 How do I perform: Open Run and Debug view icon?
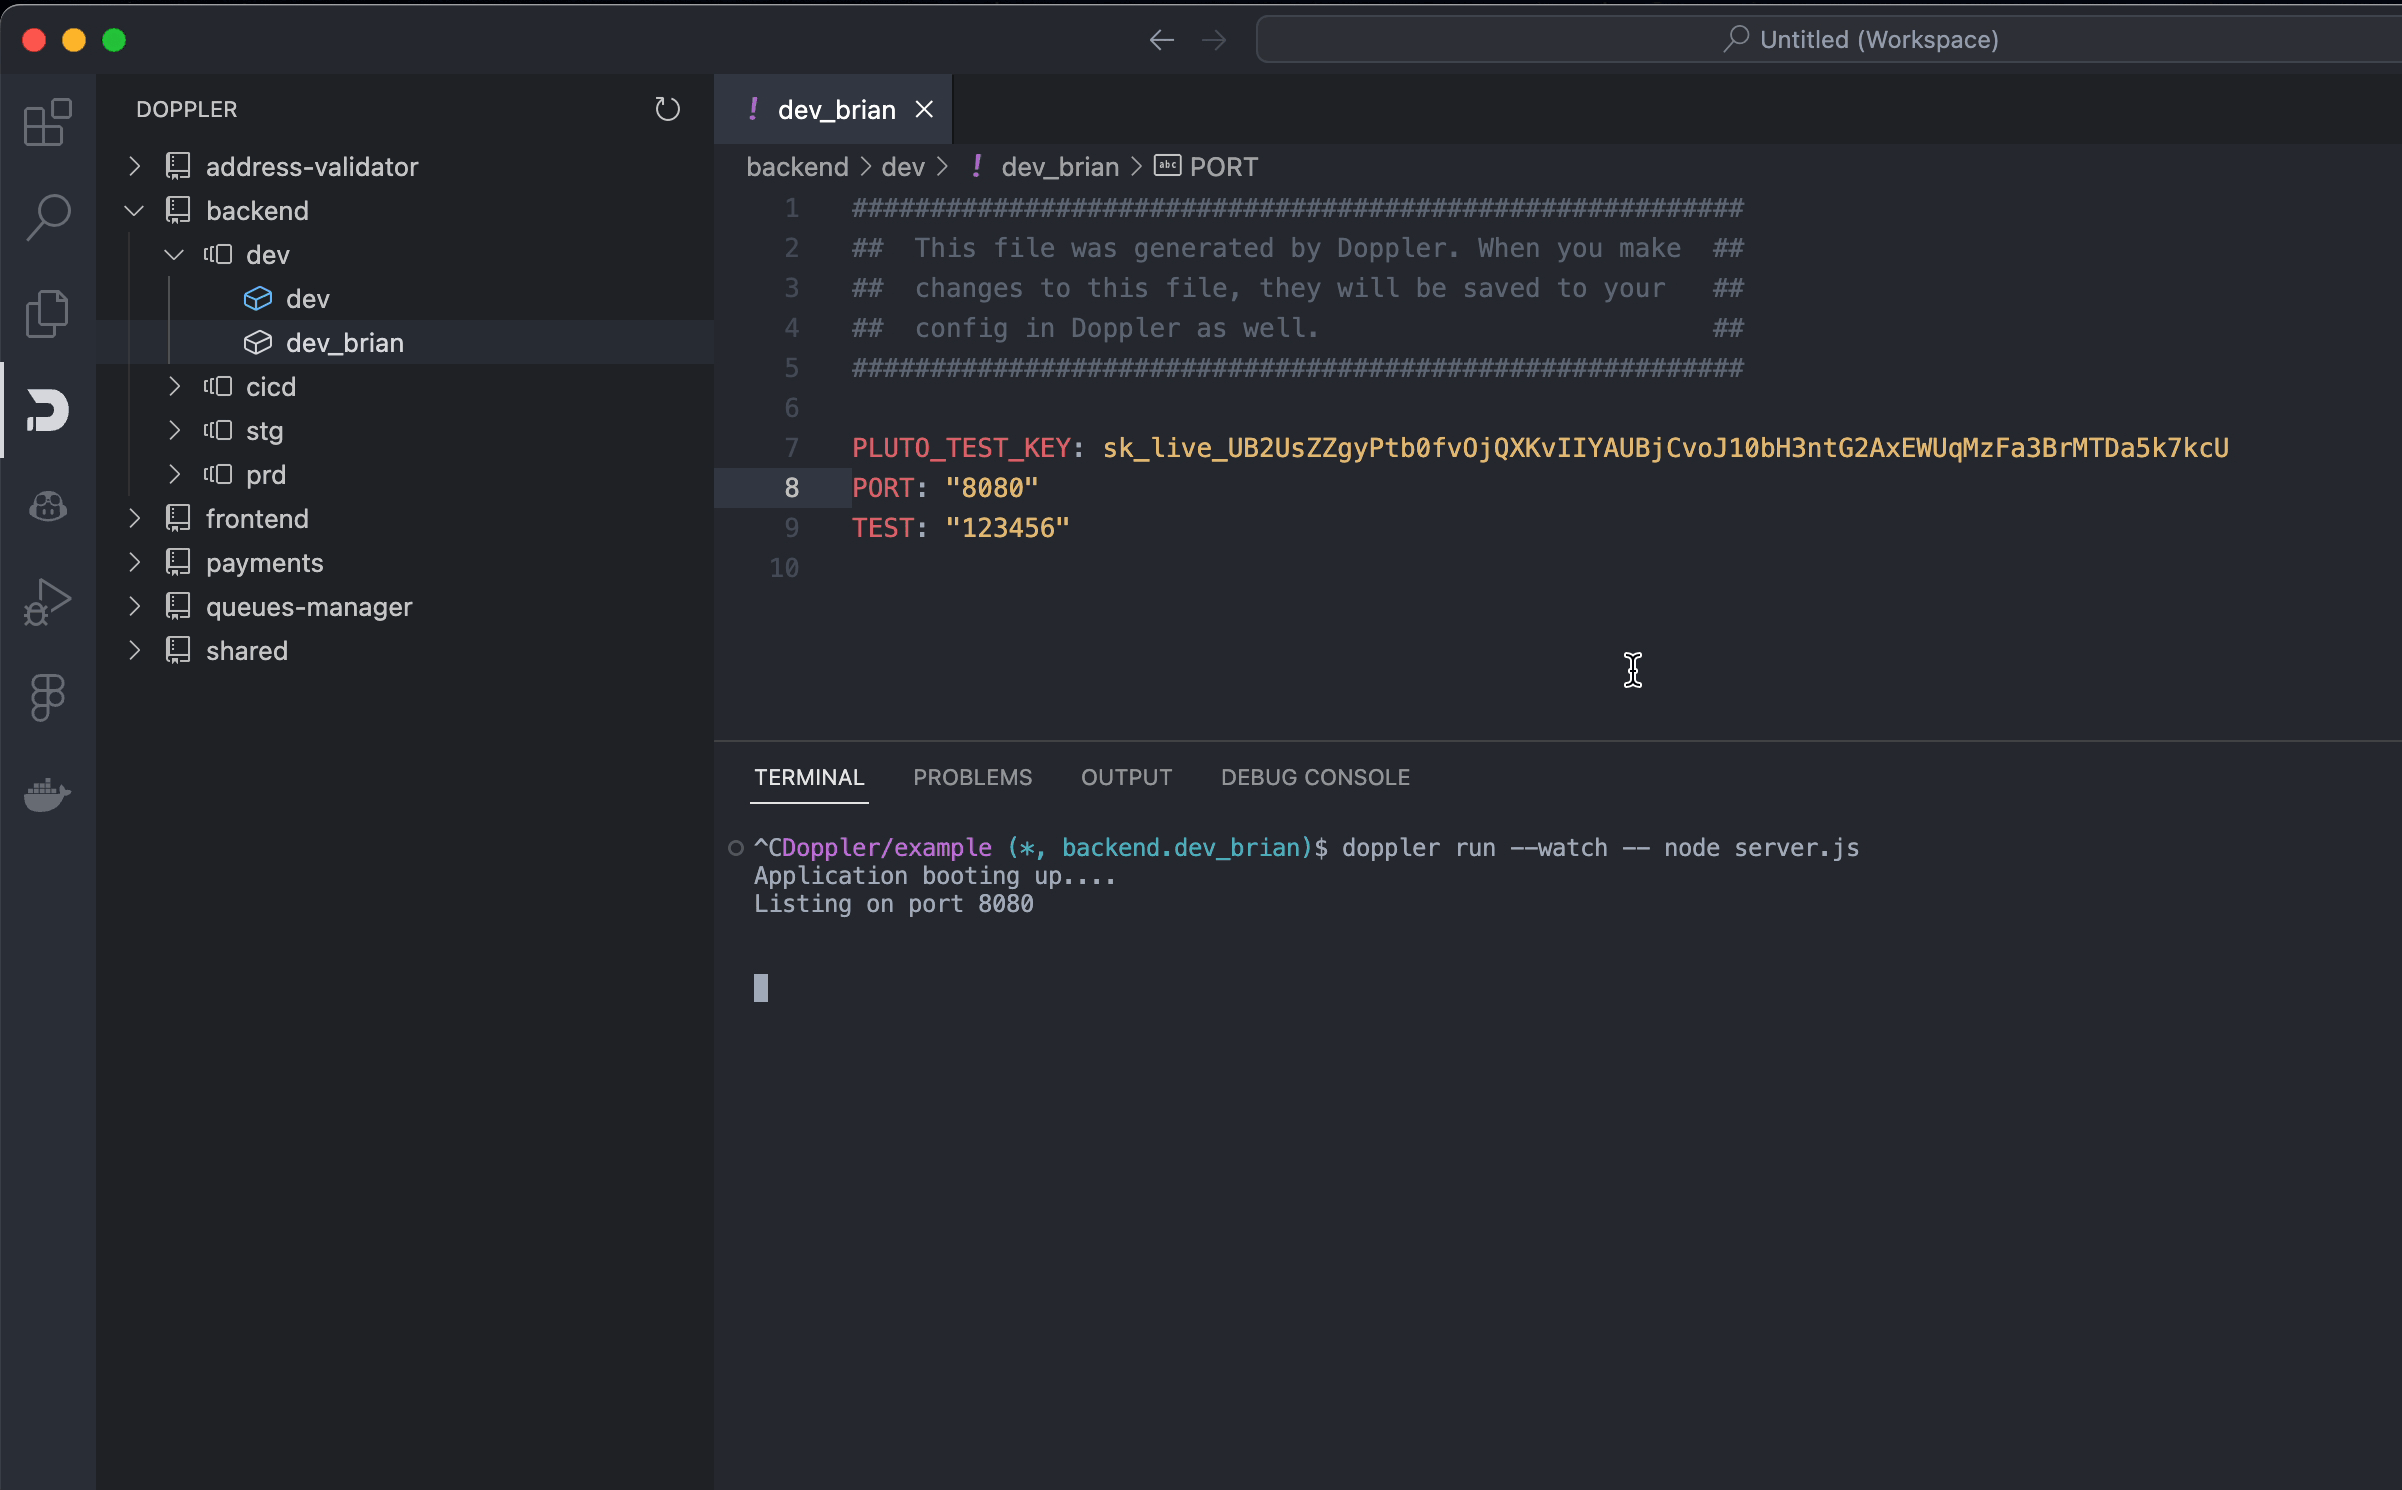[x=47, y=602]
